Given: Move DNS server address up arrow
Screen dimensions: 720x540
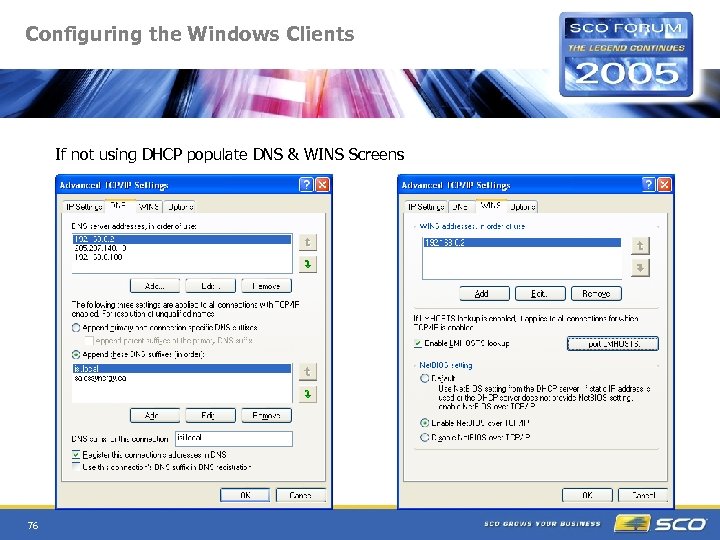Looking at the screenshot, I should [308, 242].
